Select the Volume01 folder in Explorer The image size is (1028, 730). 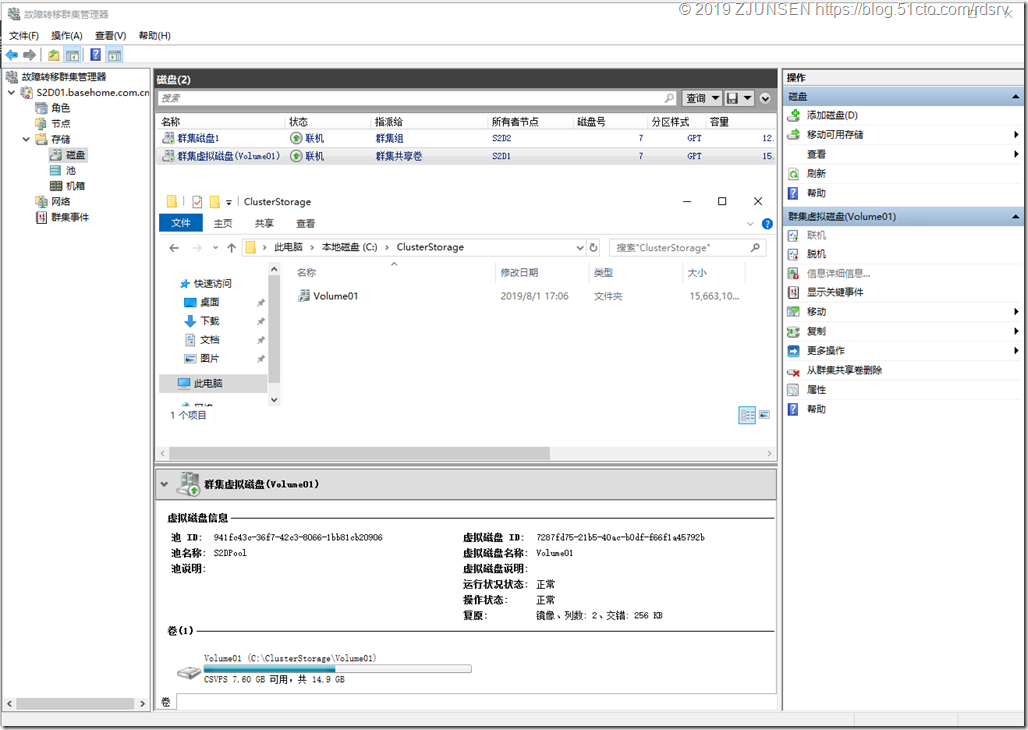tap(328, 296)
